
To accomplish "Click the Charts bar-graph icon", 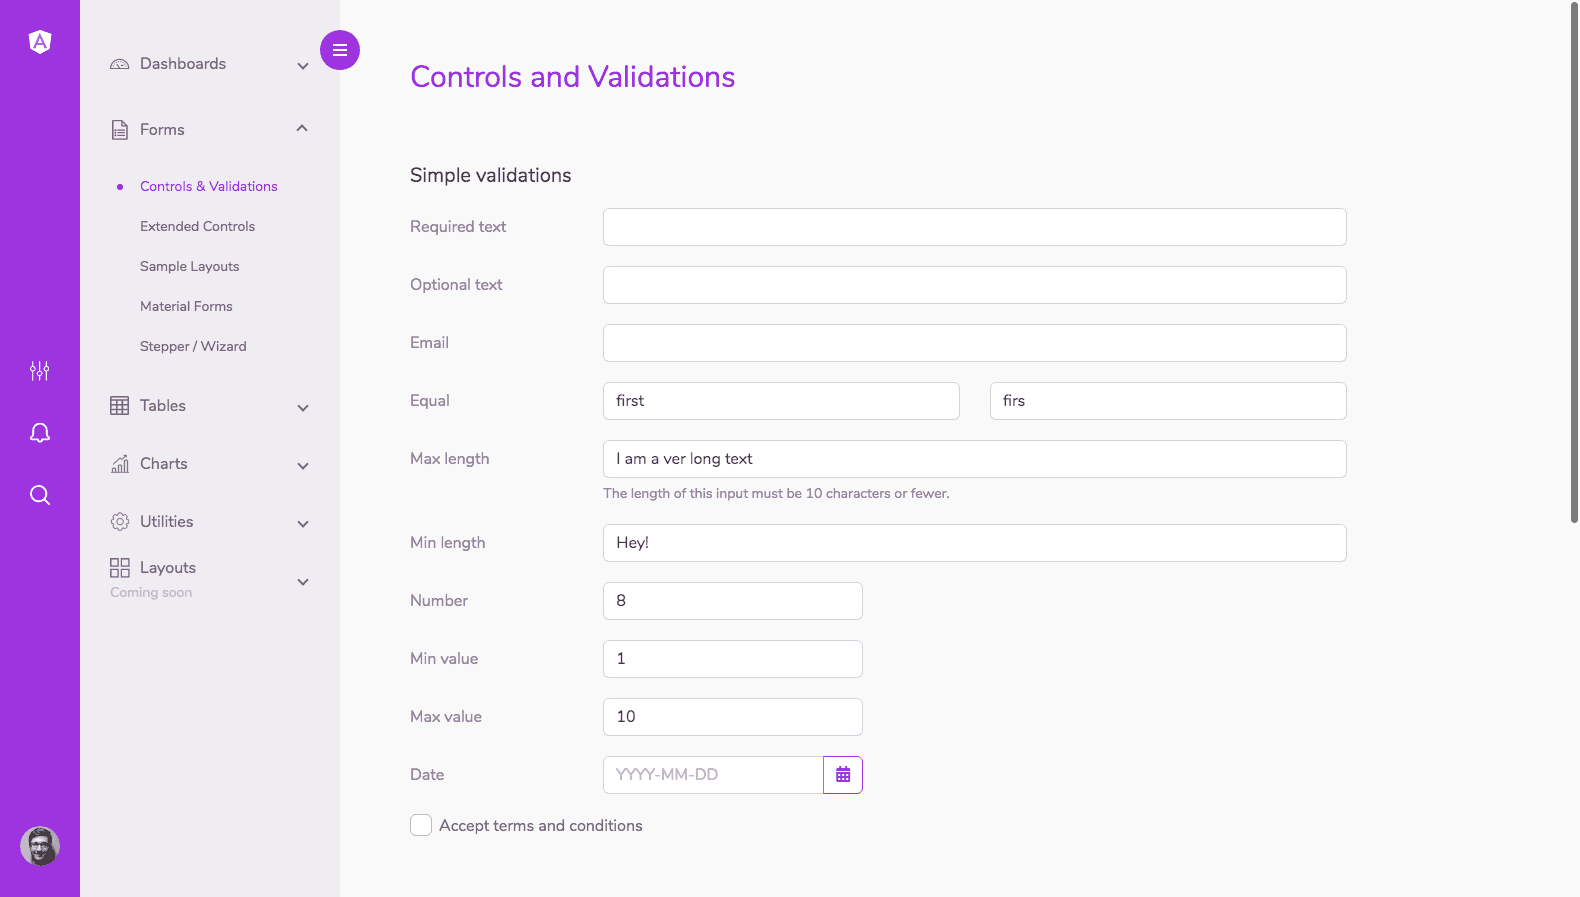I will point(119,463).
